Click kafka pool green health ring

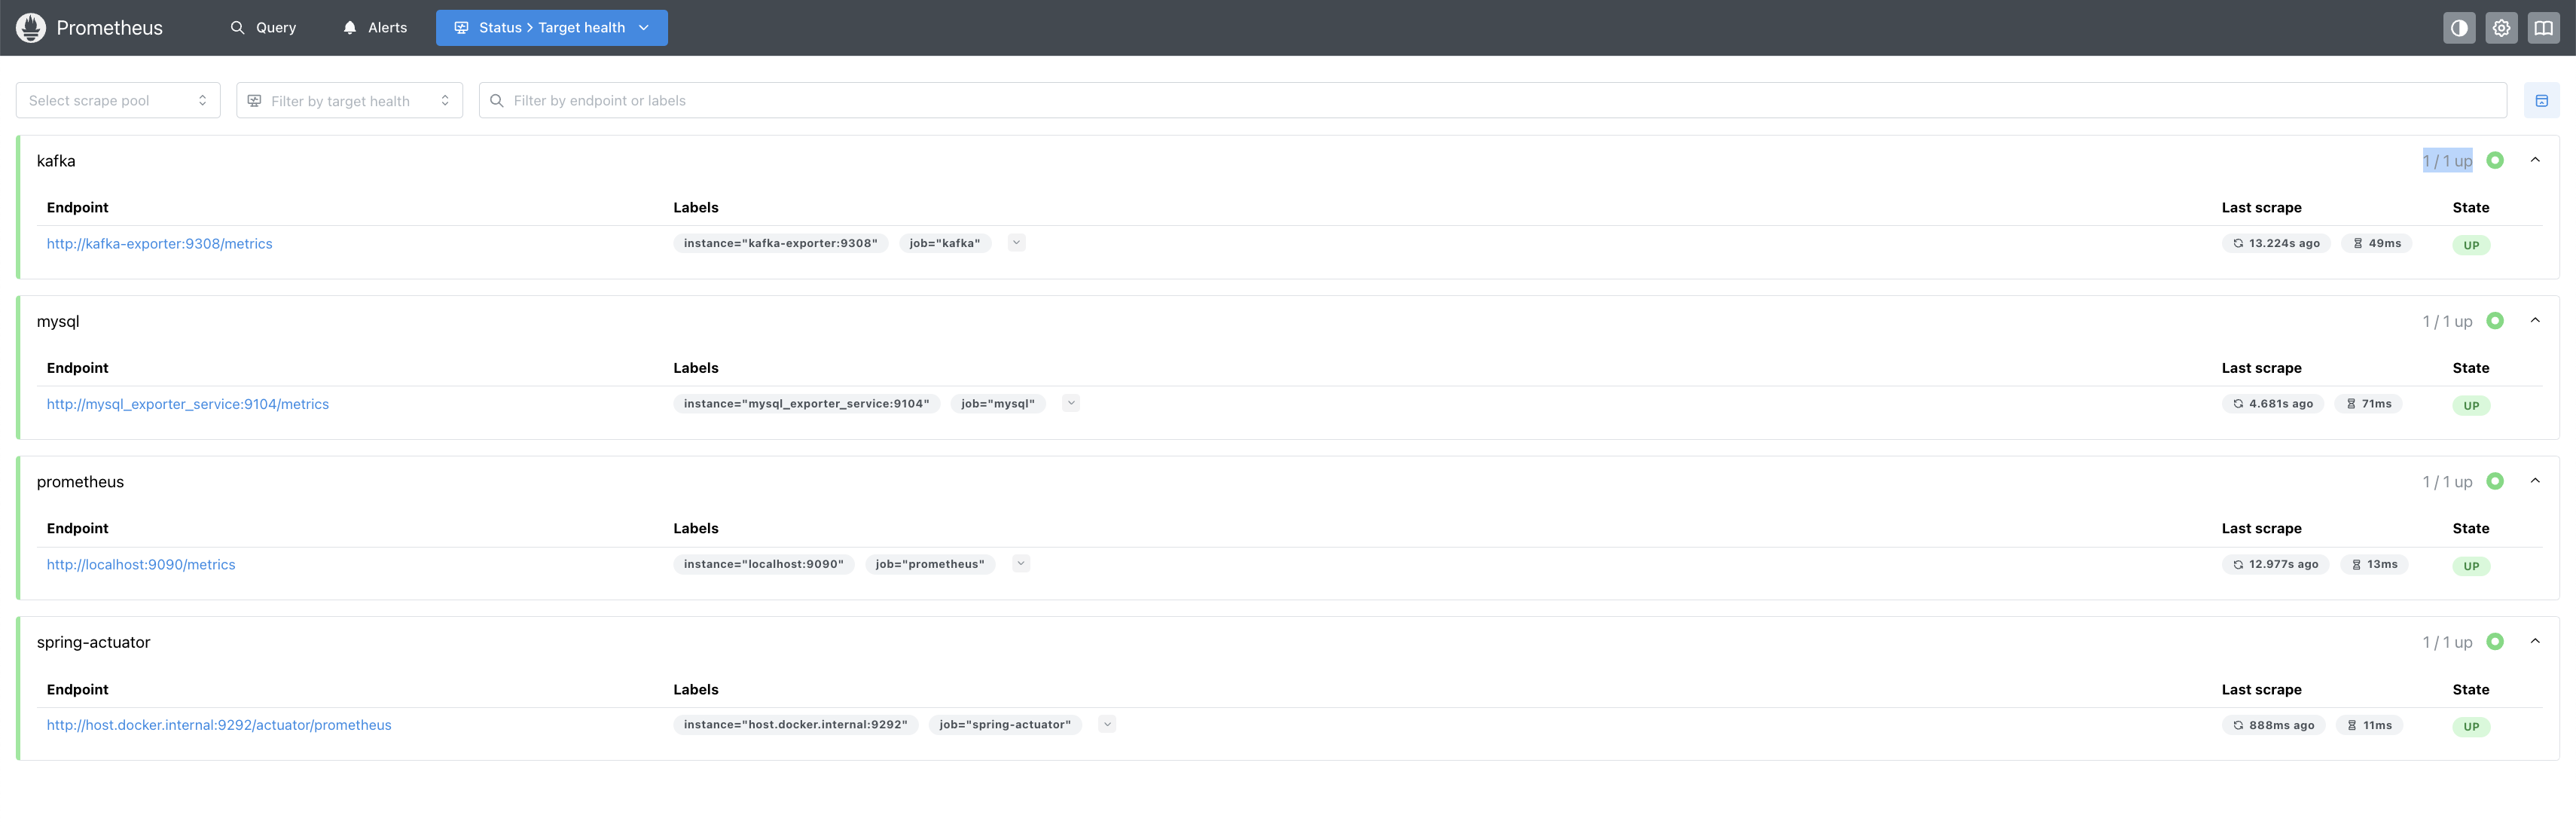[x=2494, y=160]
